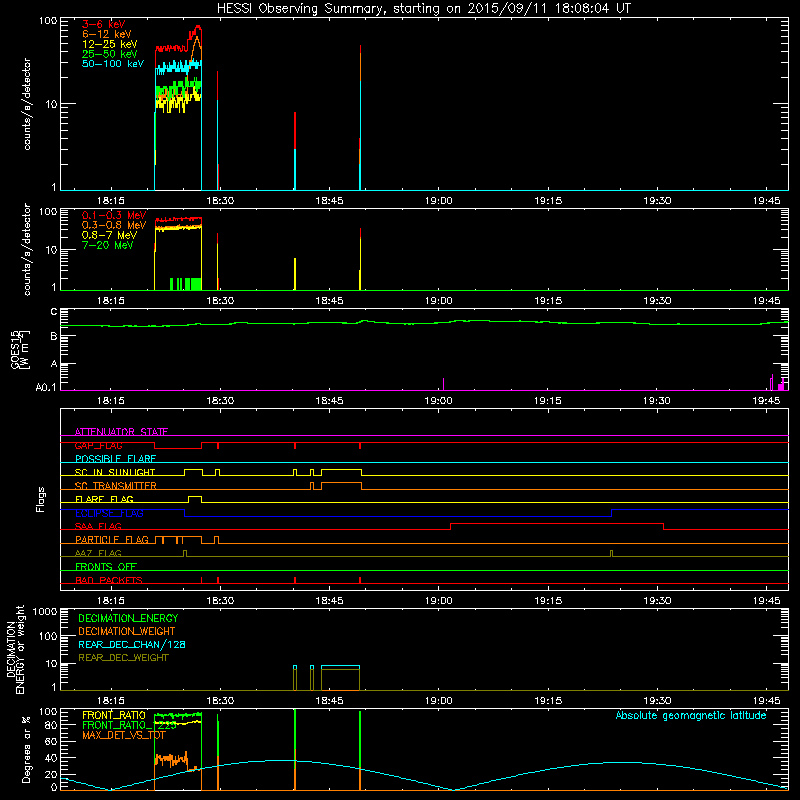Click the 7-20 MeV legend label
The width and height of the screenshot is (800, 800).
coord(107,245)
